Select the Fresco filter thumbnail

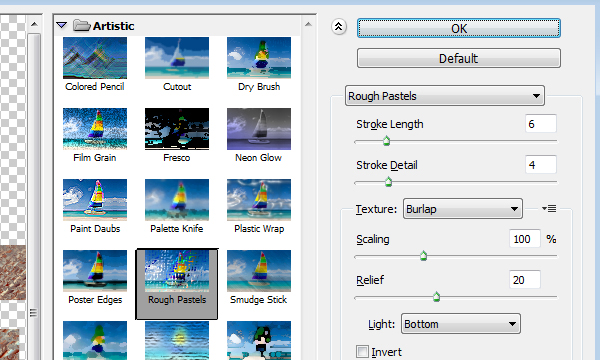[x=177, y=129]
